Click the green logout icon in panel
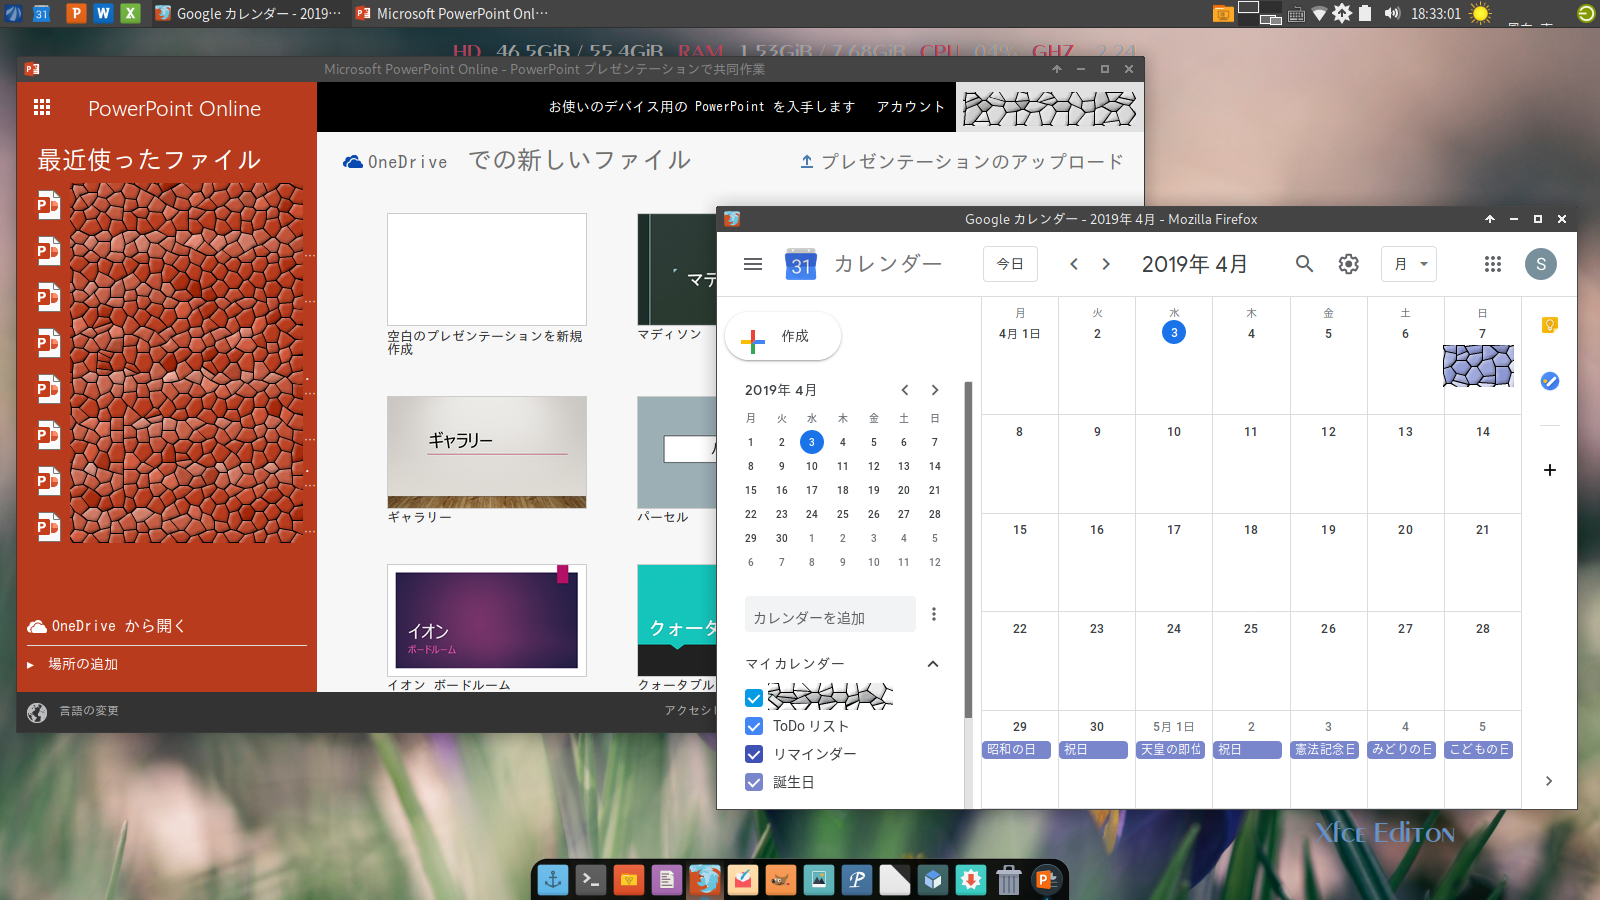This screenshot has width=1600, height=900. pyautogui.click(x=1585, y=13)
